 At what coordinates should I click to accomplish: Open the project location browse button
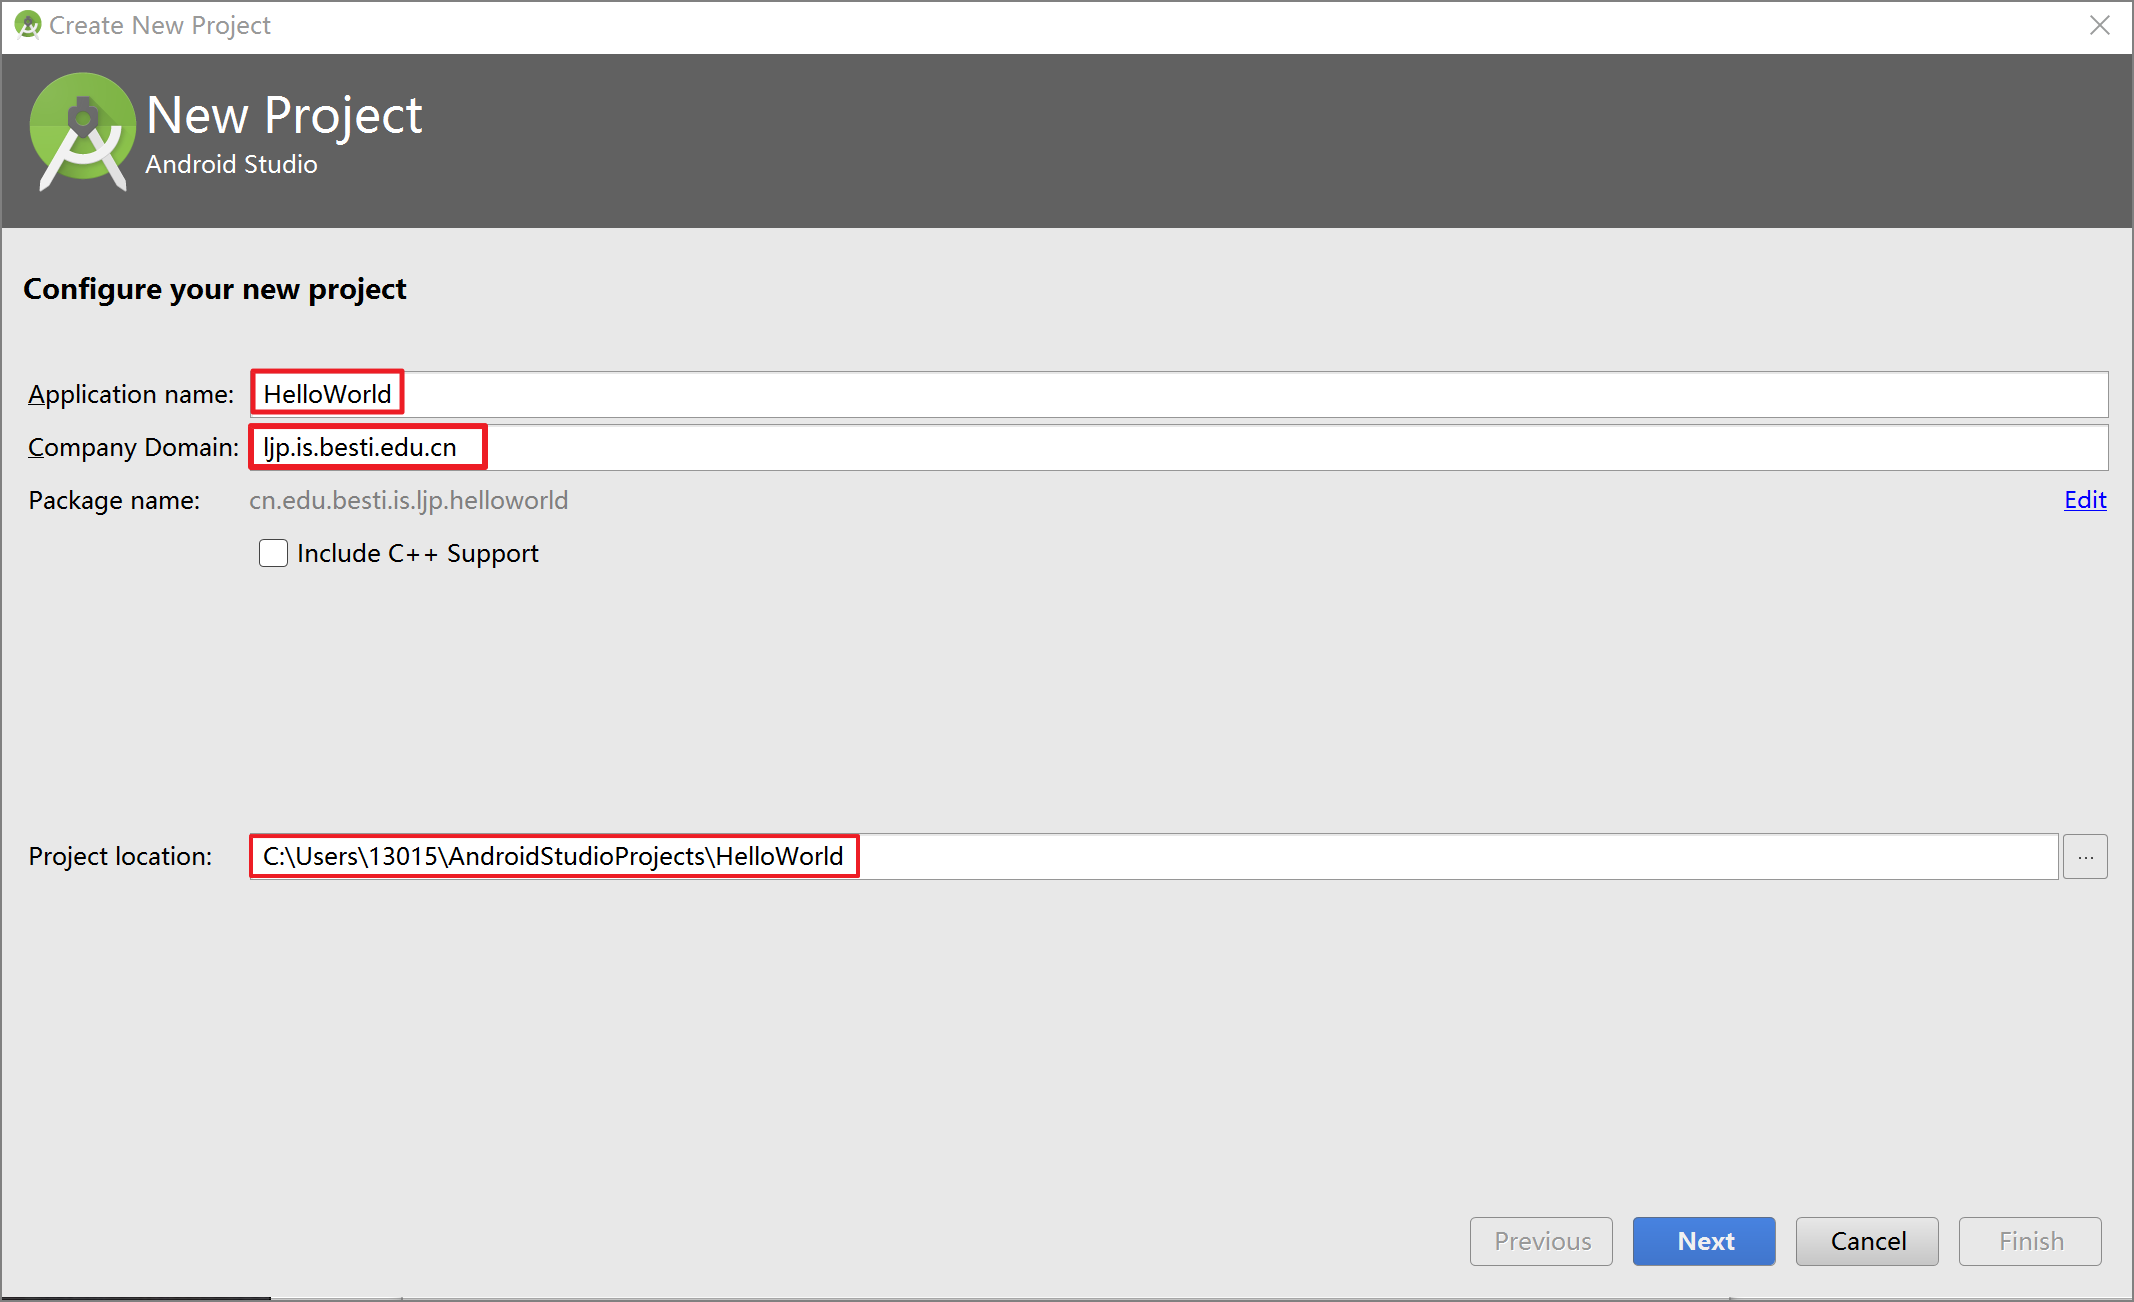click(x=2085, y=856)
